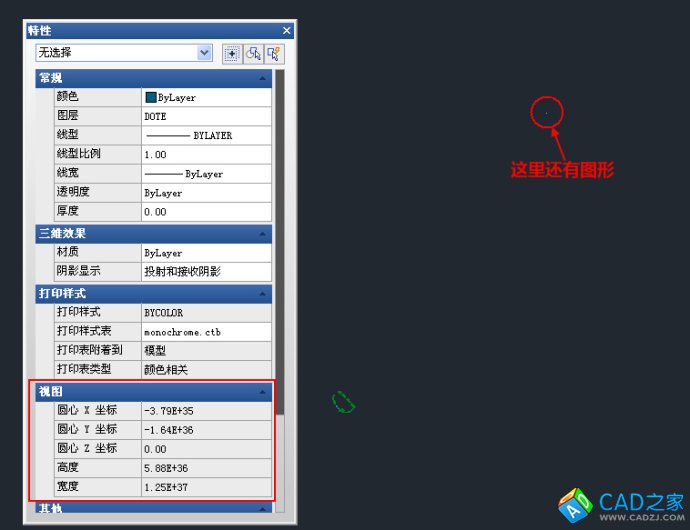Close the 特性 properties palette

click(x=287, y=31)
